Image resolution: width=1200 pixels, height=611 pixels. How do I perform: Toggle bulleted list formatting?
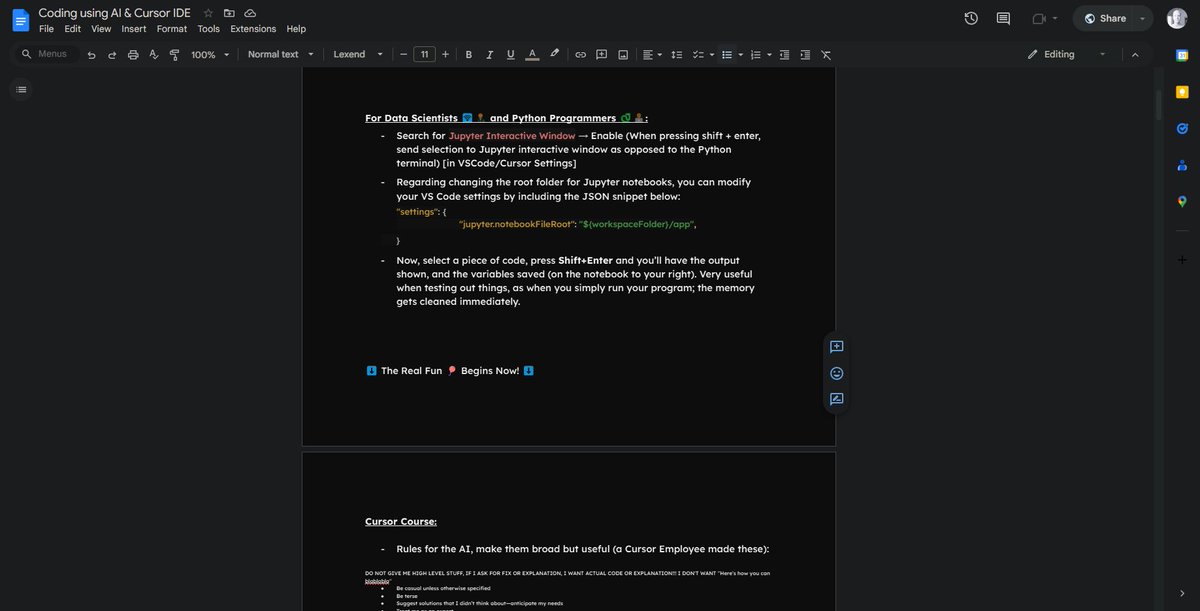pos(727,54)
